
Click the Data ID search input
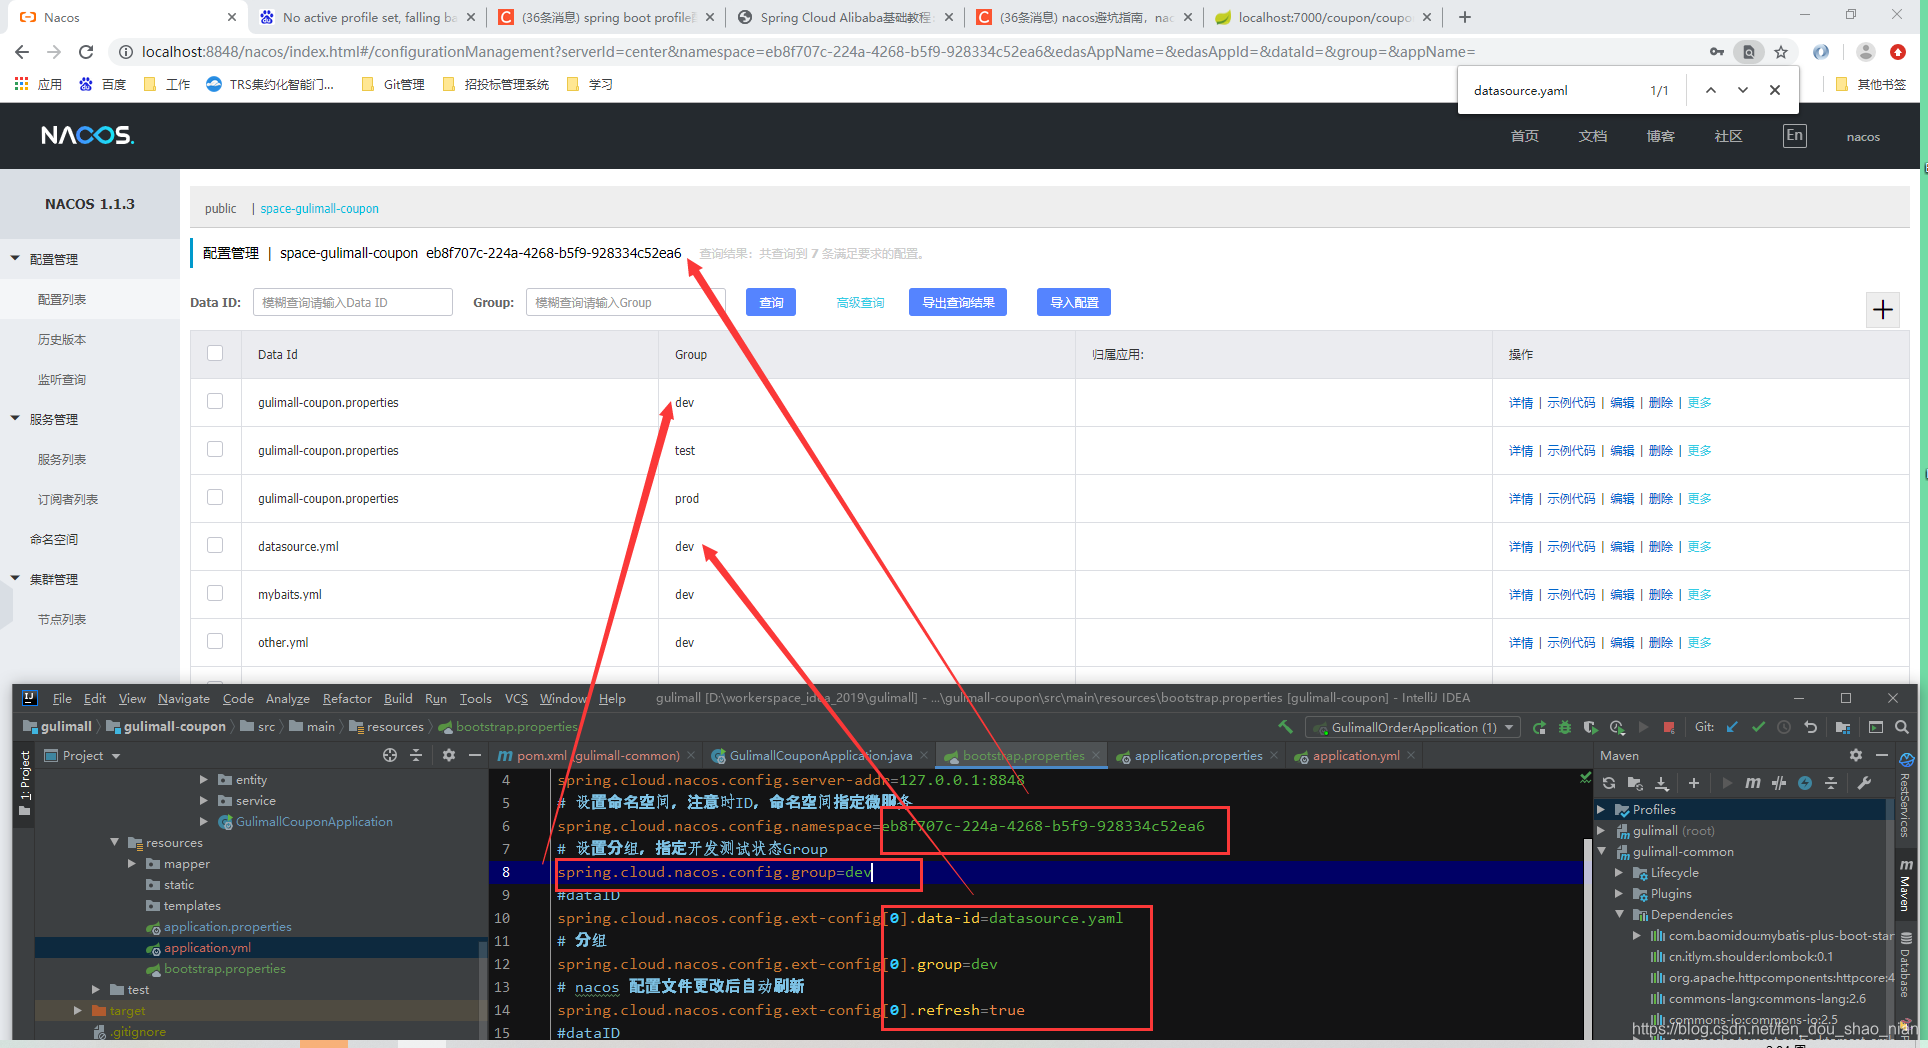point(353,302)
